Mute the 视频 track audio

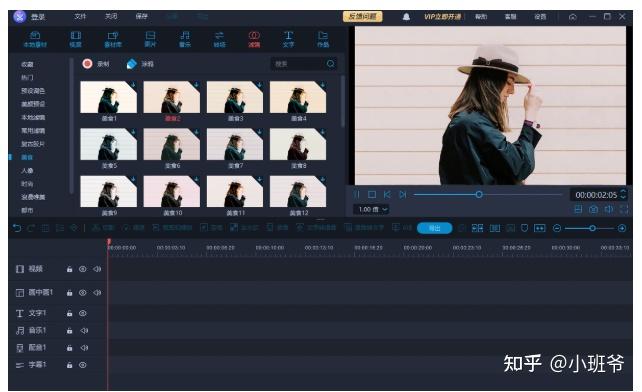point(97,269)
